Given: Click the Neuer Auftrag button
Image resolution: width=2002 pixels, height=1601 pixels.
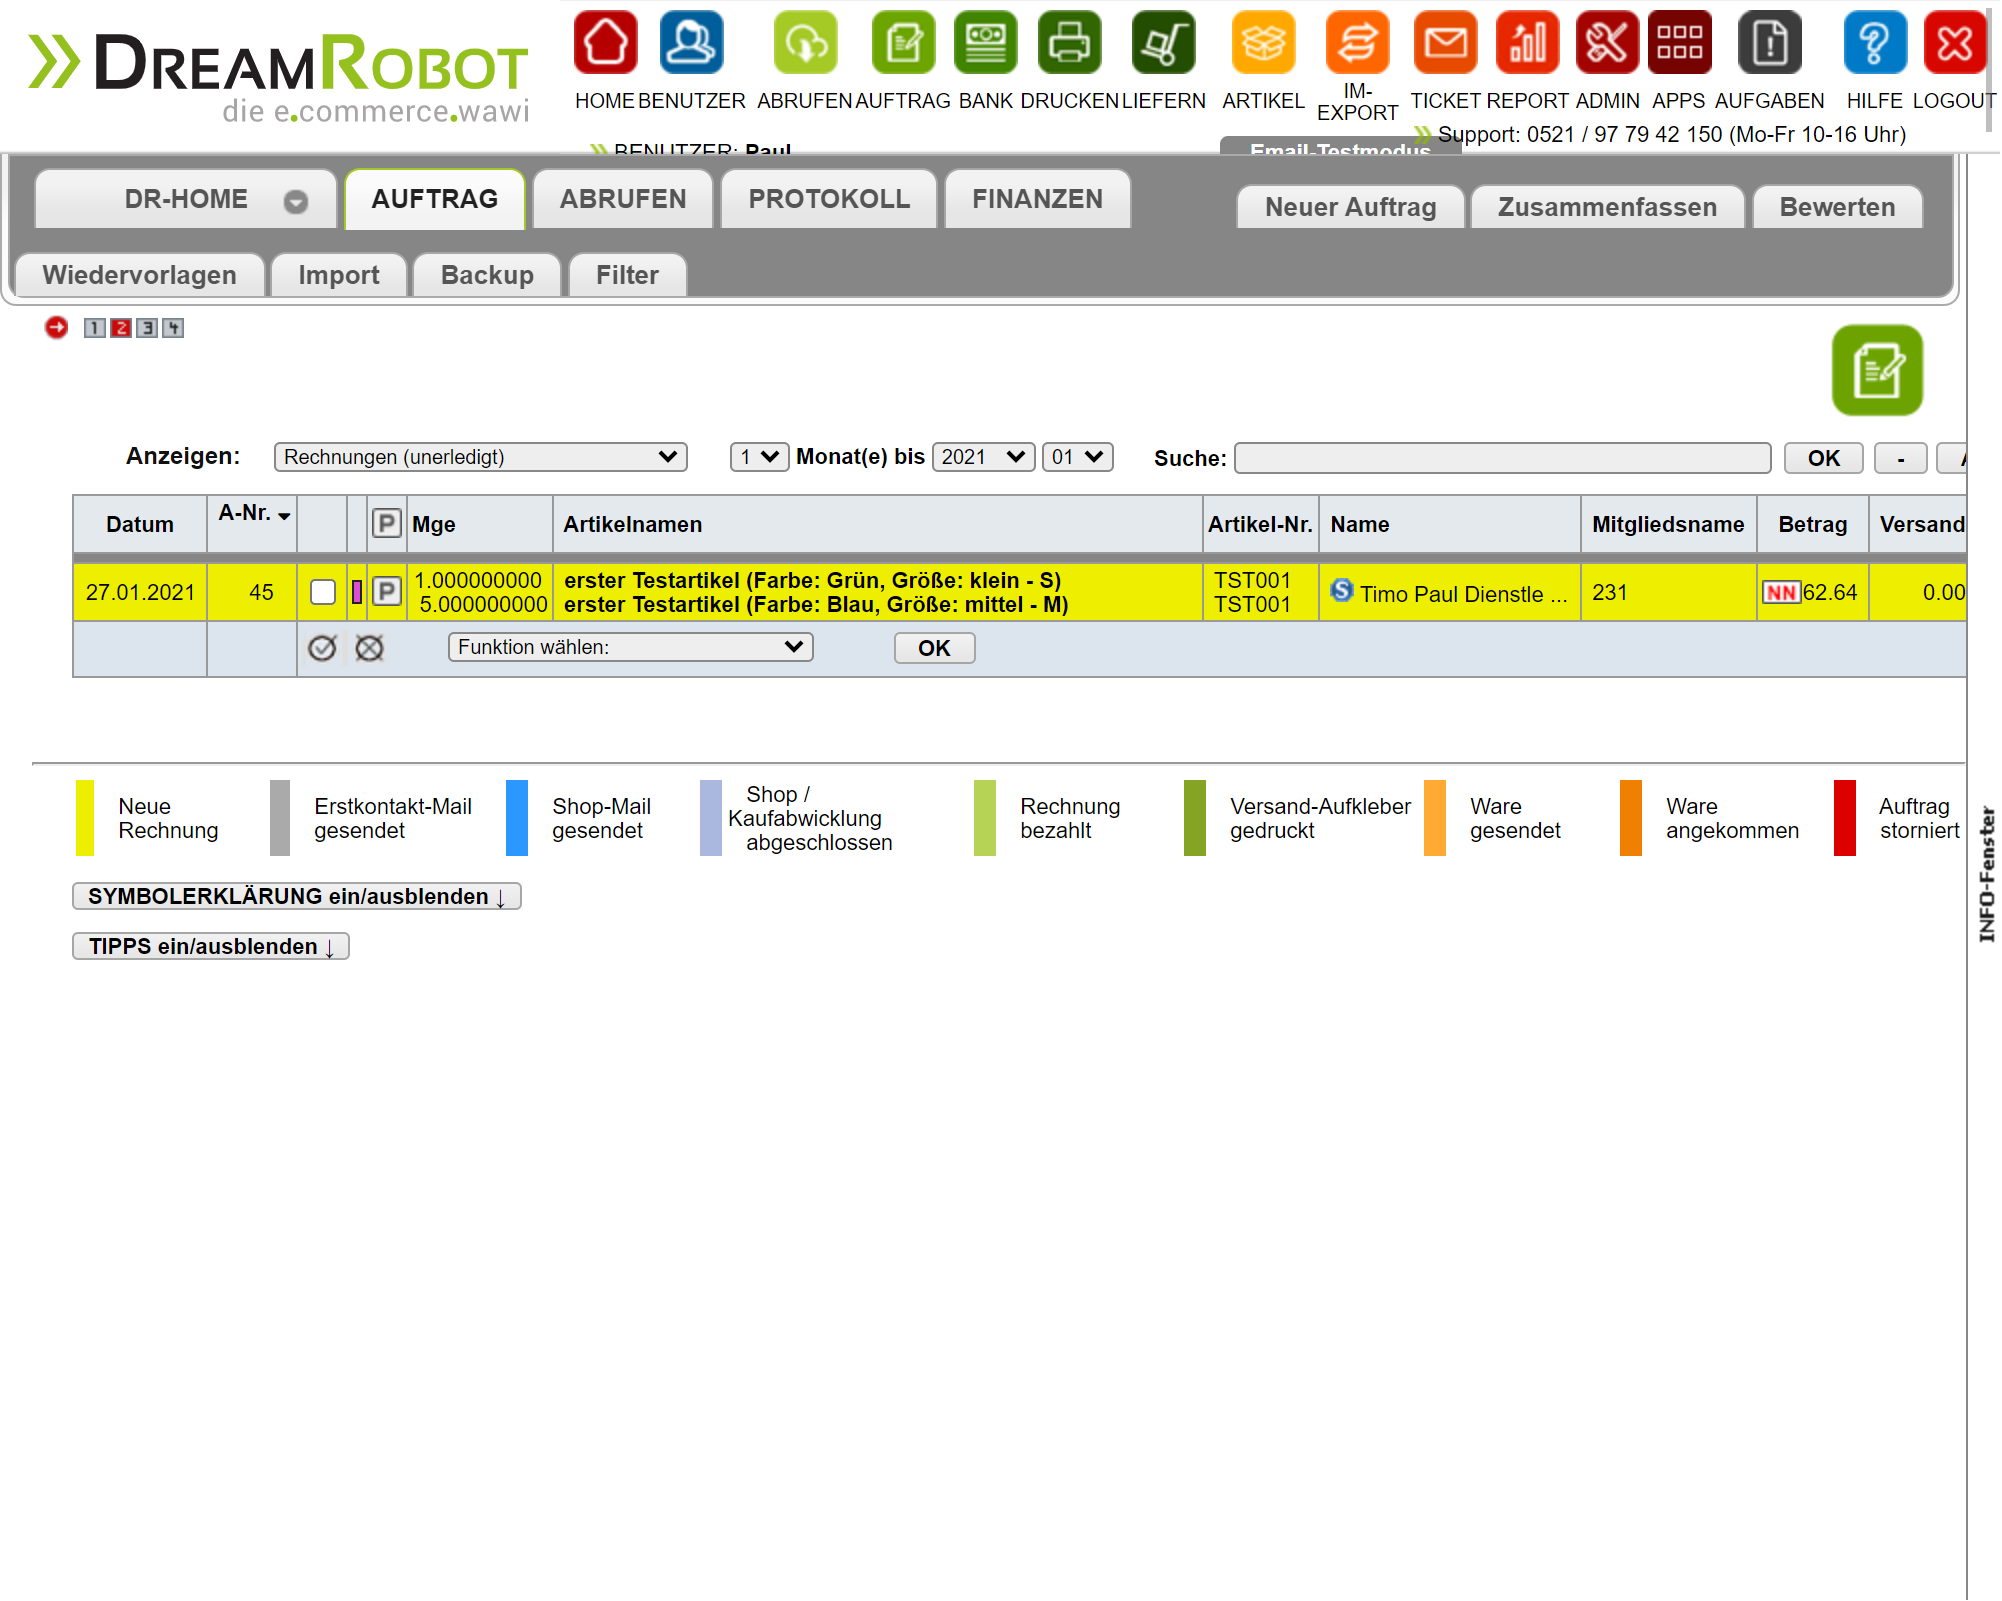Looking at the screenshot, I should pyautogui.click(x=1349, y=207).
